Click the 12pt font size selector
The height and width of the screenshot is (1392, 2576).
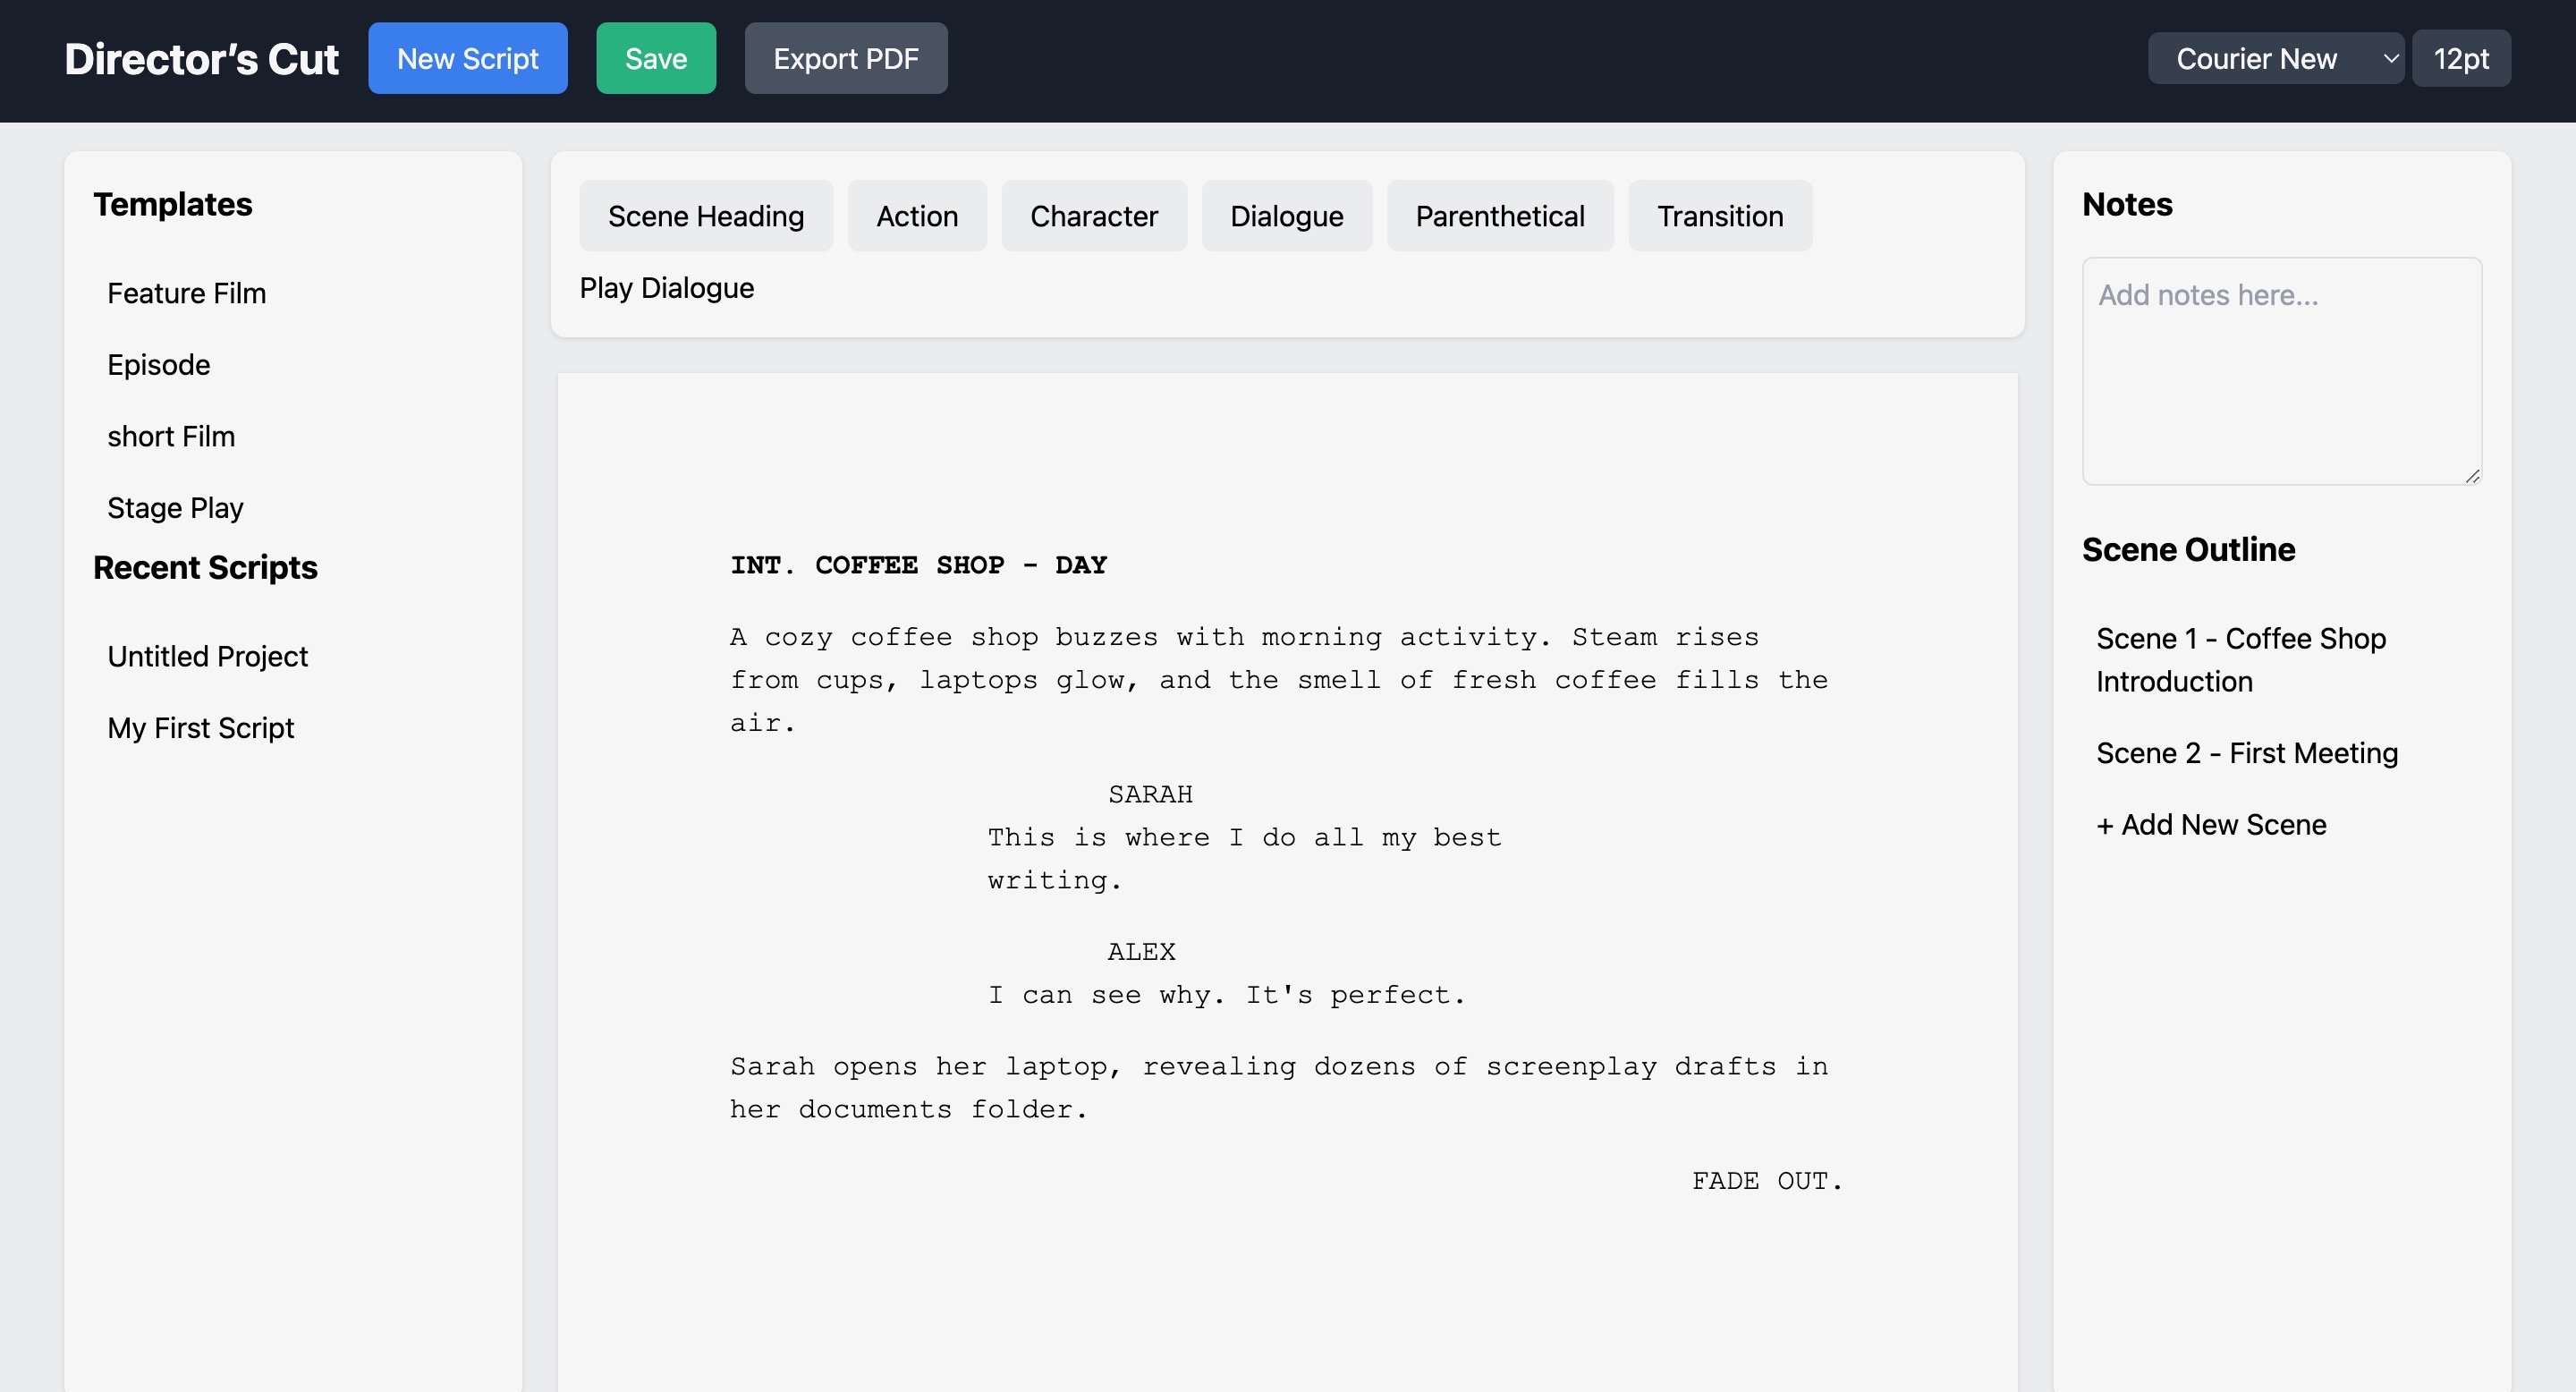2460,59
